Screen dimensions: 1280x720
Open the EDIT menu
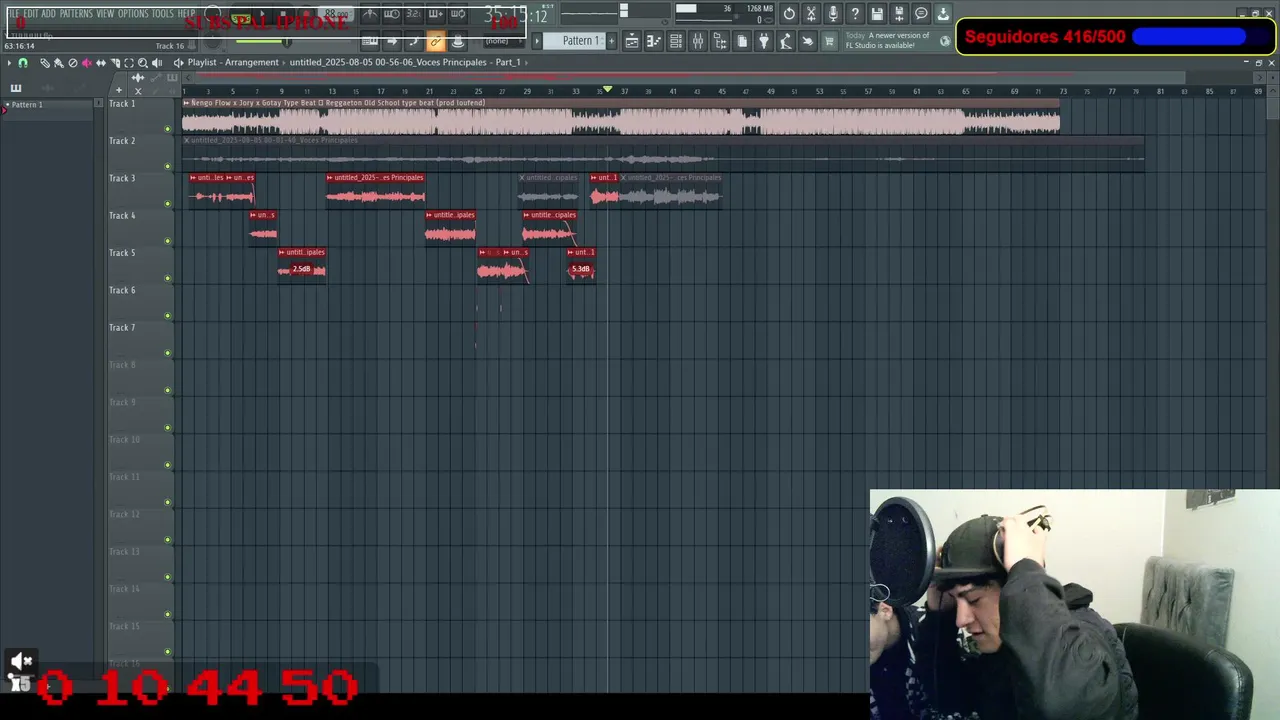click(31, 13)
